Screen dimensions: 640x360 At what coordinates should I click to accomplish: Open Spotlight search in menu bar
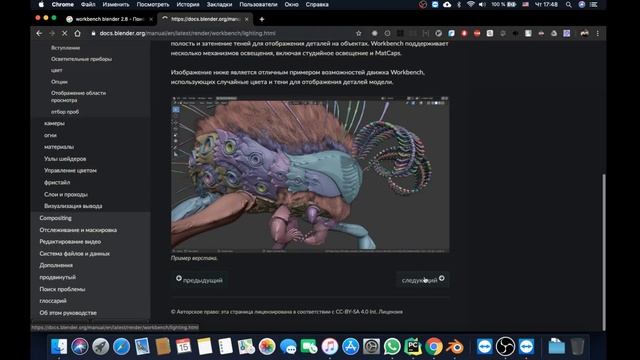(x=569, y=4)
